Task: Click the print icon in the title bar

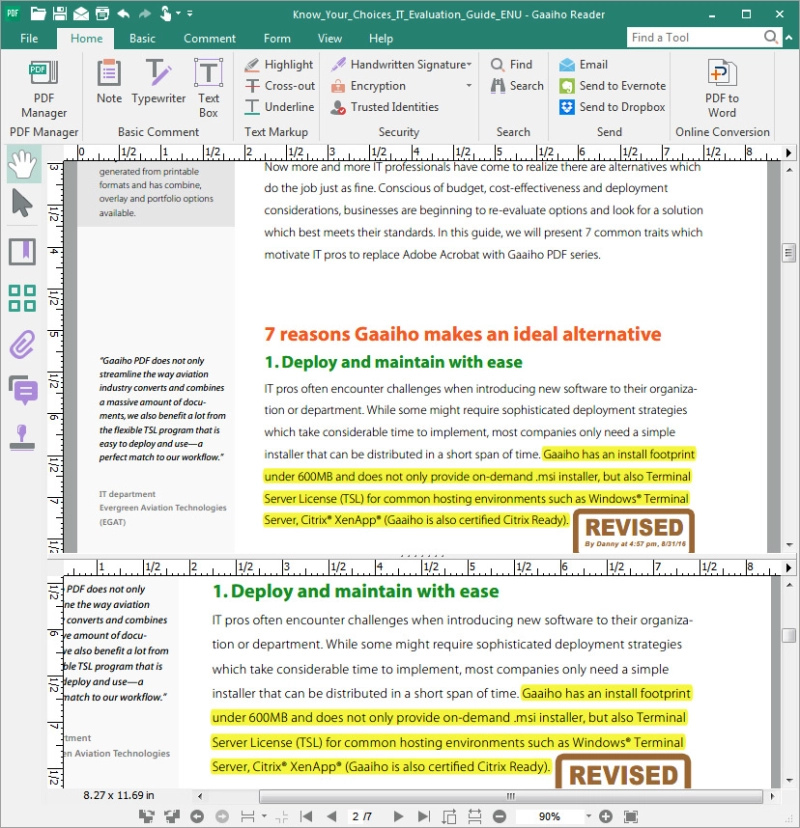Action: click(102, 14)
